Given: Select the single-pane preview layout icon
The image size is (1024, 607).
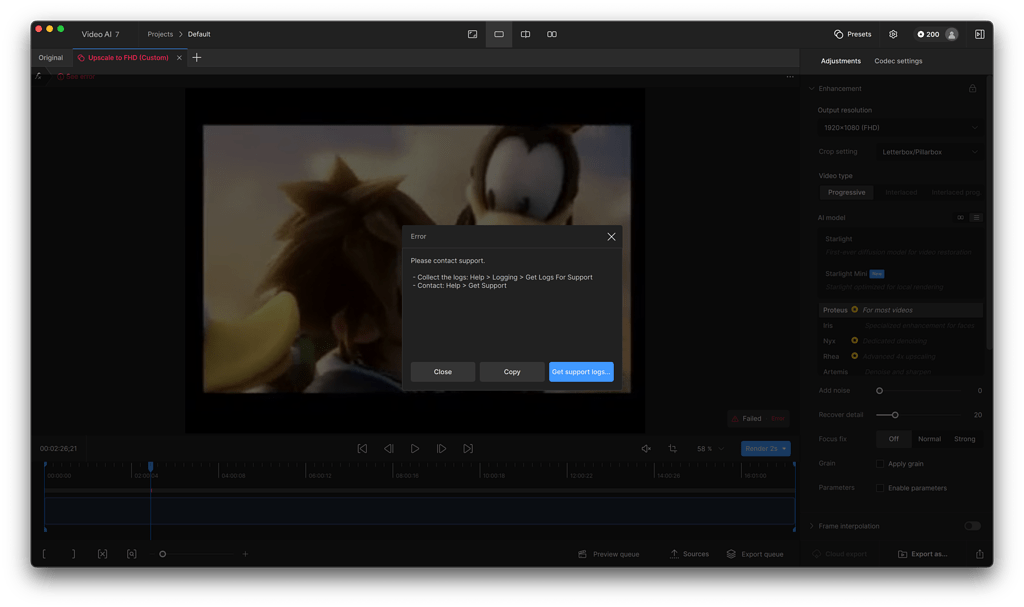Looking at the screenshot, I should coord(499,34).
